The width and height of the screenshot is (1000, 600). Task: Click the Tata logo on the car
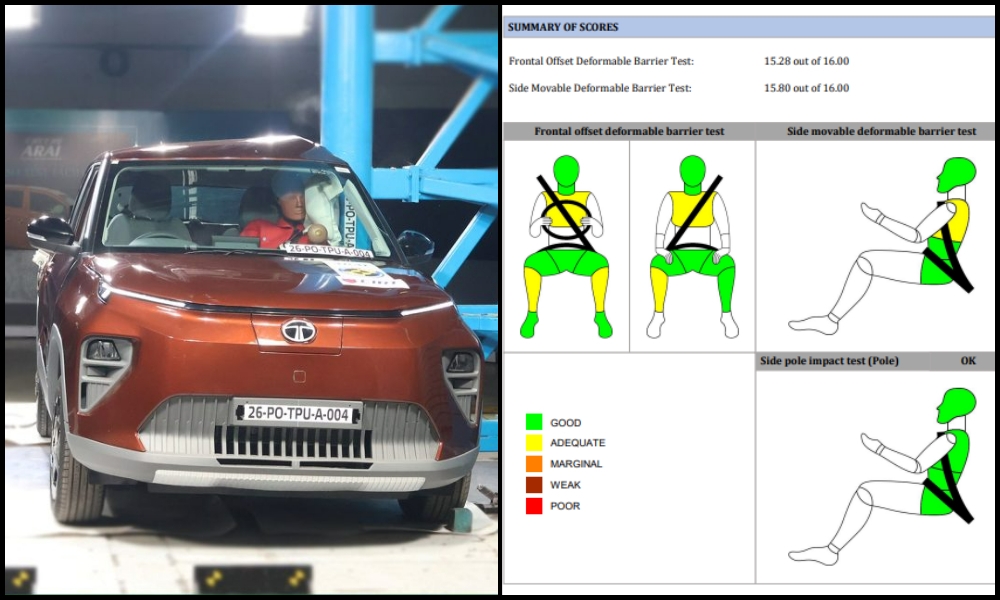298,330
